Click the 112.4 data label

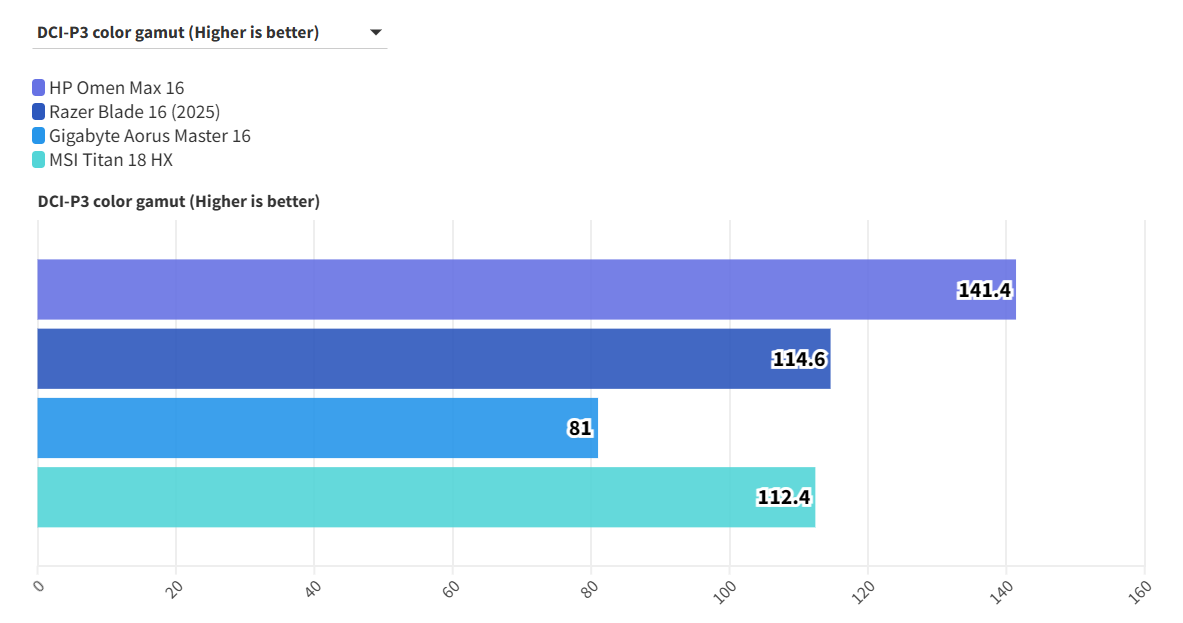coord(784,497)
